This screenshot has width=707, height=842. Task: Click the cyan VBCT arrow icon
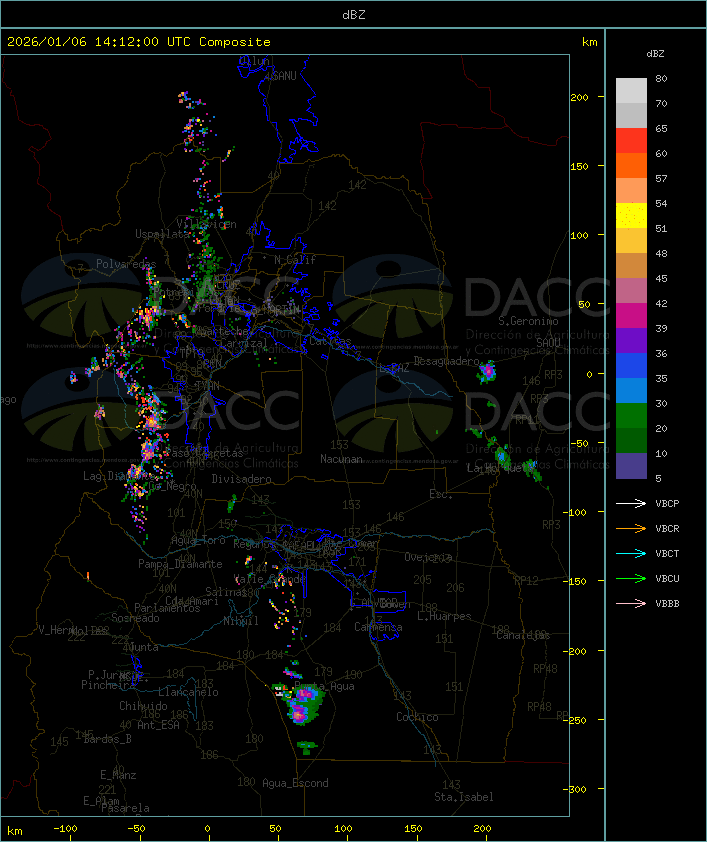632,553
